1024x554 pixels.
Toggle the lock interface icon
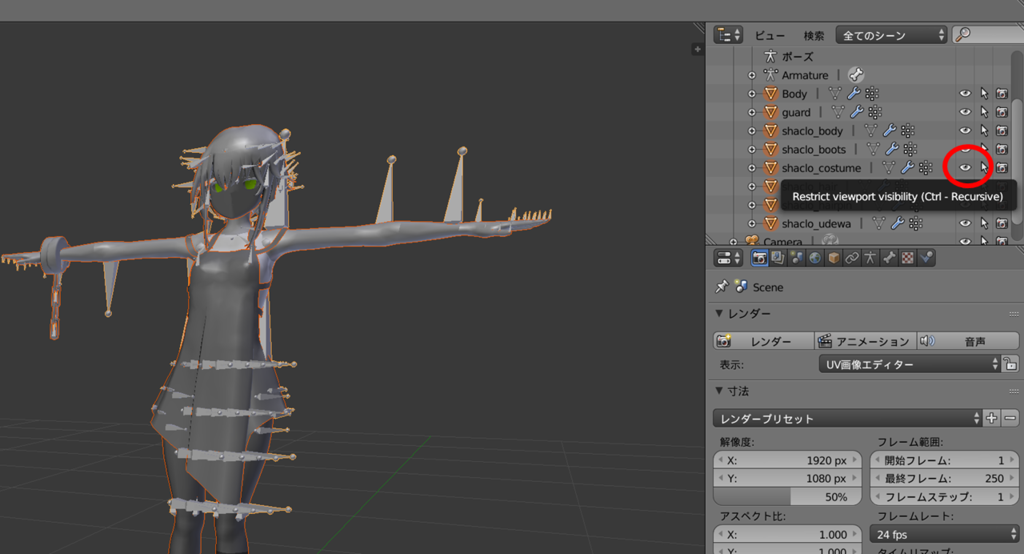1010,364
